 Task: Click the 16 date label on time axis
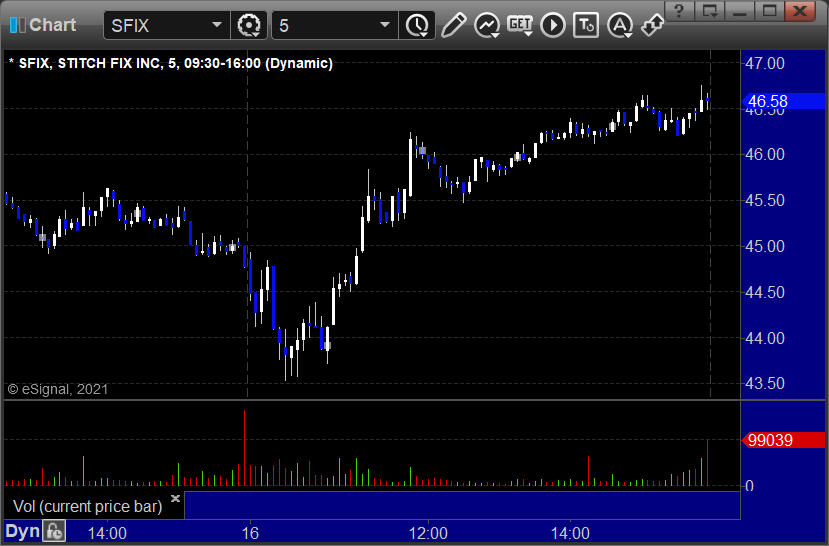tap(250, 533)
